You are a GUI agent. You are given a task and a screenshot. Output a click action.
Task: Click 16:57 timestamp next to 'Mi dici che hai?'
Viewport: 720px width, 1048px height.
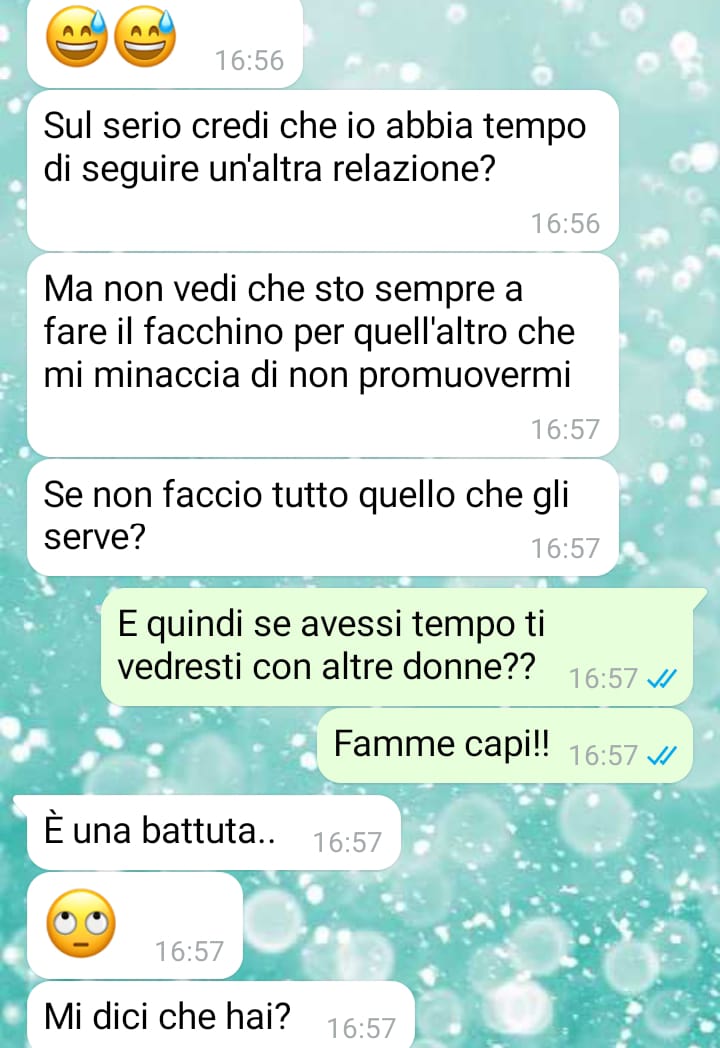point(361,1028)
